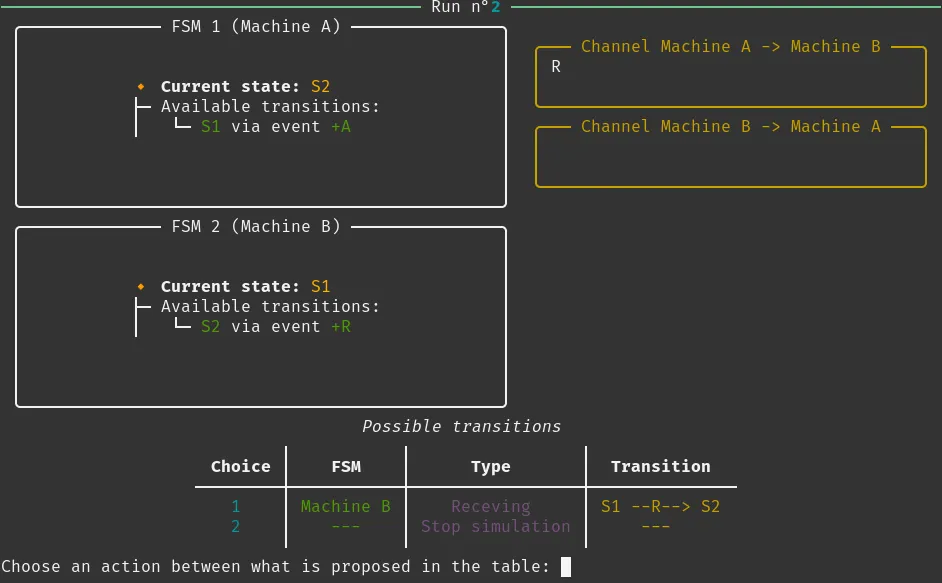
Task: Click the Choice column header
Action: tap(240, 466)
